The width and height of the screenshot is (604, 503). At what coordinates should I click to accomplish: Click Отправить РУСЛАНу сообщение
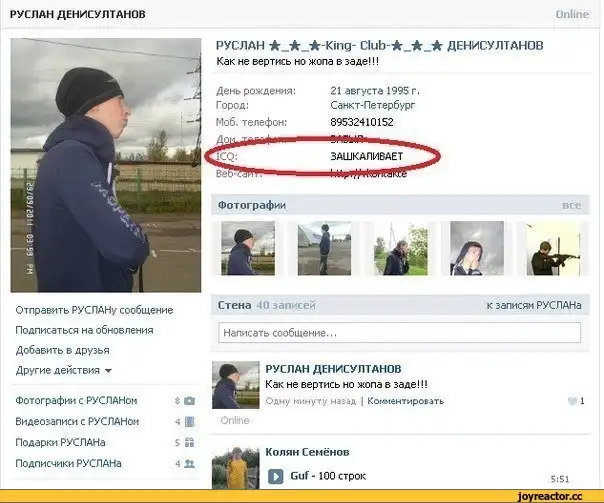click(94, 310)
